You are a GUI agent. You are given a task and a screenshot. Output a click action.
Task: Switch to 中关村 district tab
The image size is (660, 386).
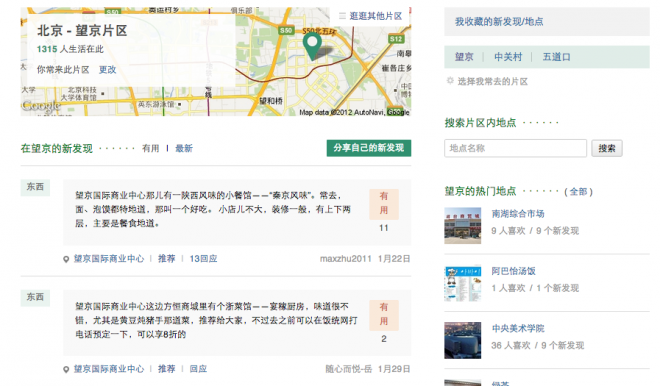[508, 57]
